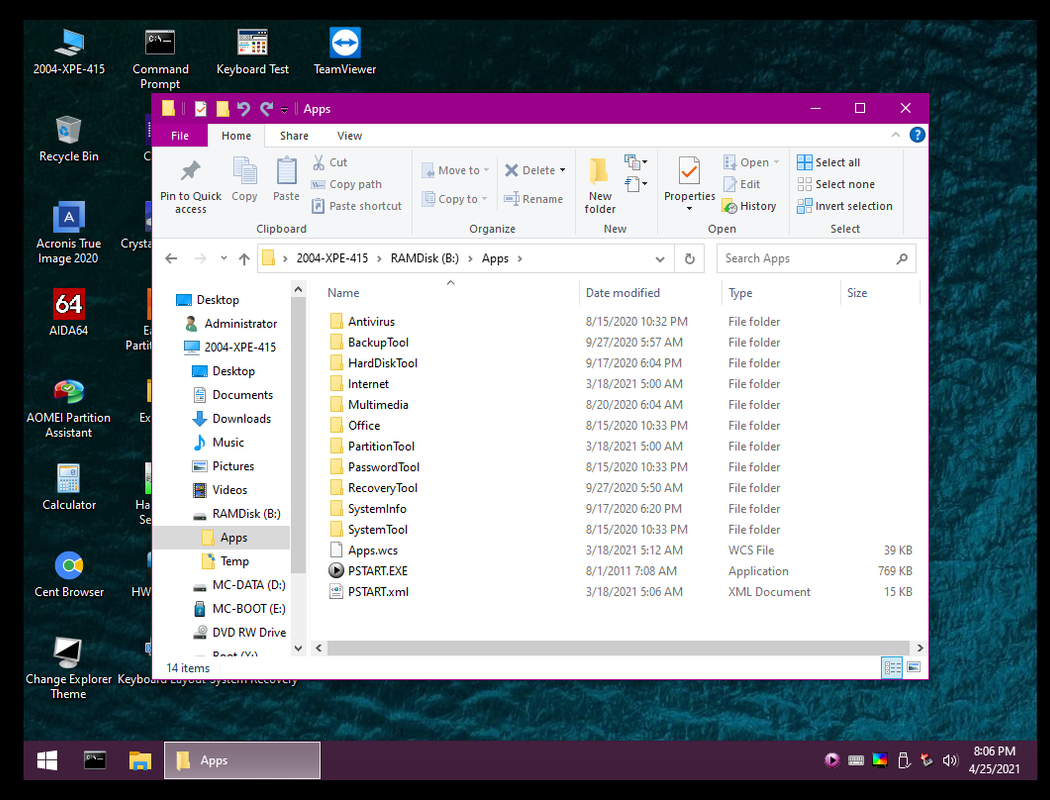This screenshot has height=800, width=1050.
Task: Click the redo icon in title bar
Action: point(267,108)
